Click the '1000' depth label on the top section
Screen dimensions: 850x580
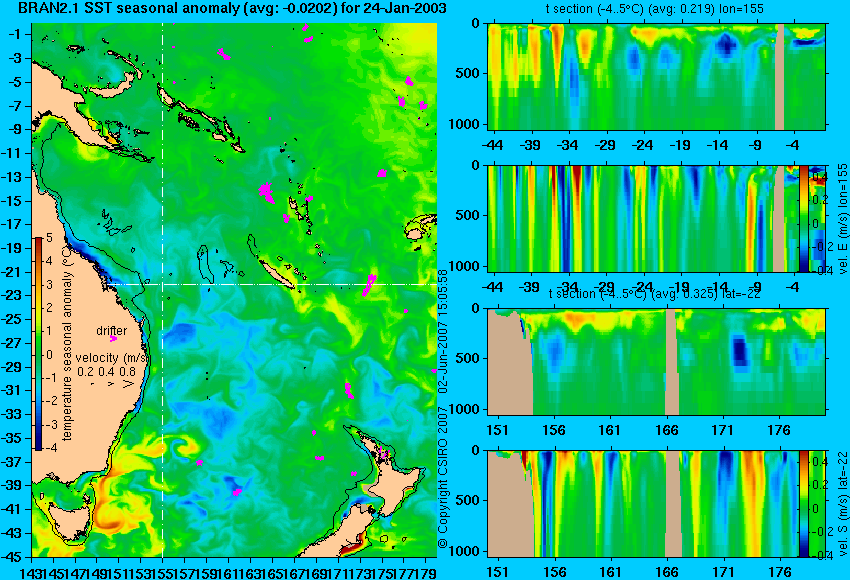tap(464, 124)
